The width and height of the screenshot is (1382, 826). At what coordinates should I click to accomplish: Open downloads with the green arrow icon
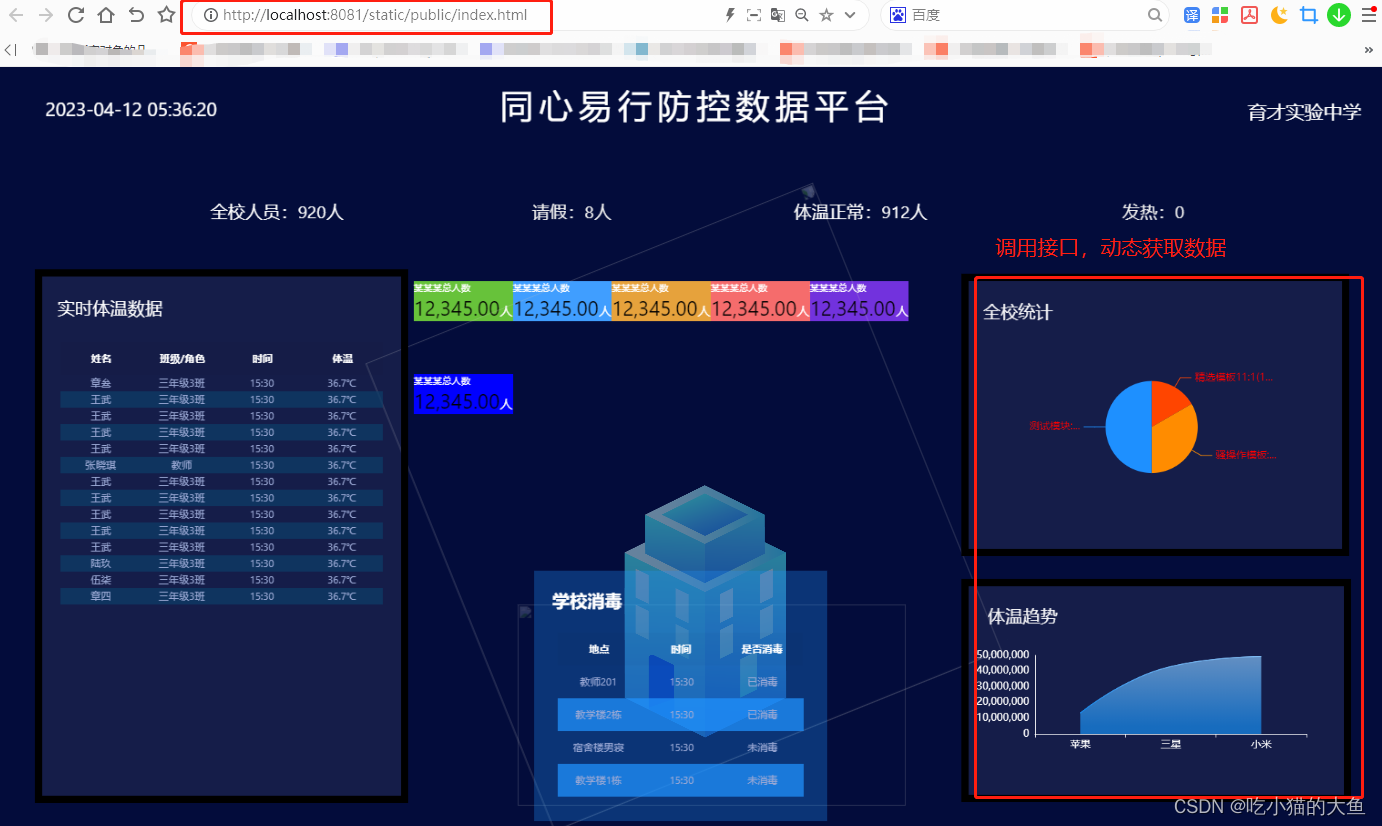click(x=1338, y=15)
